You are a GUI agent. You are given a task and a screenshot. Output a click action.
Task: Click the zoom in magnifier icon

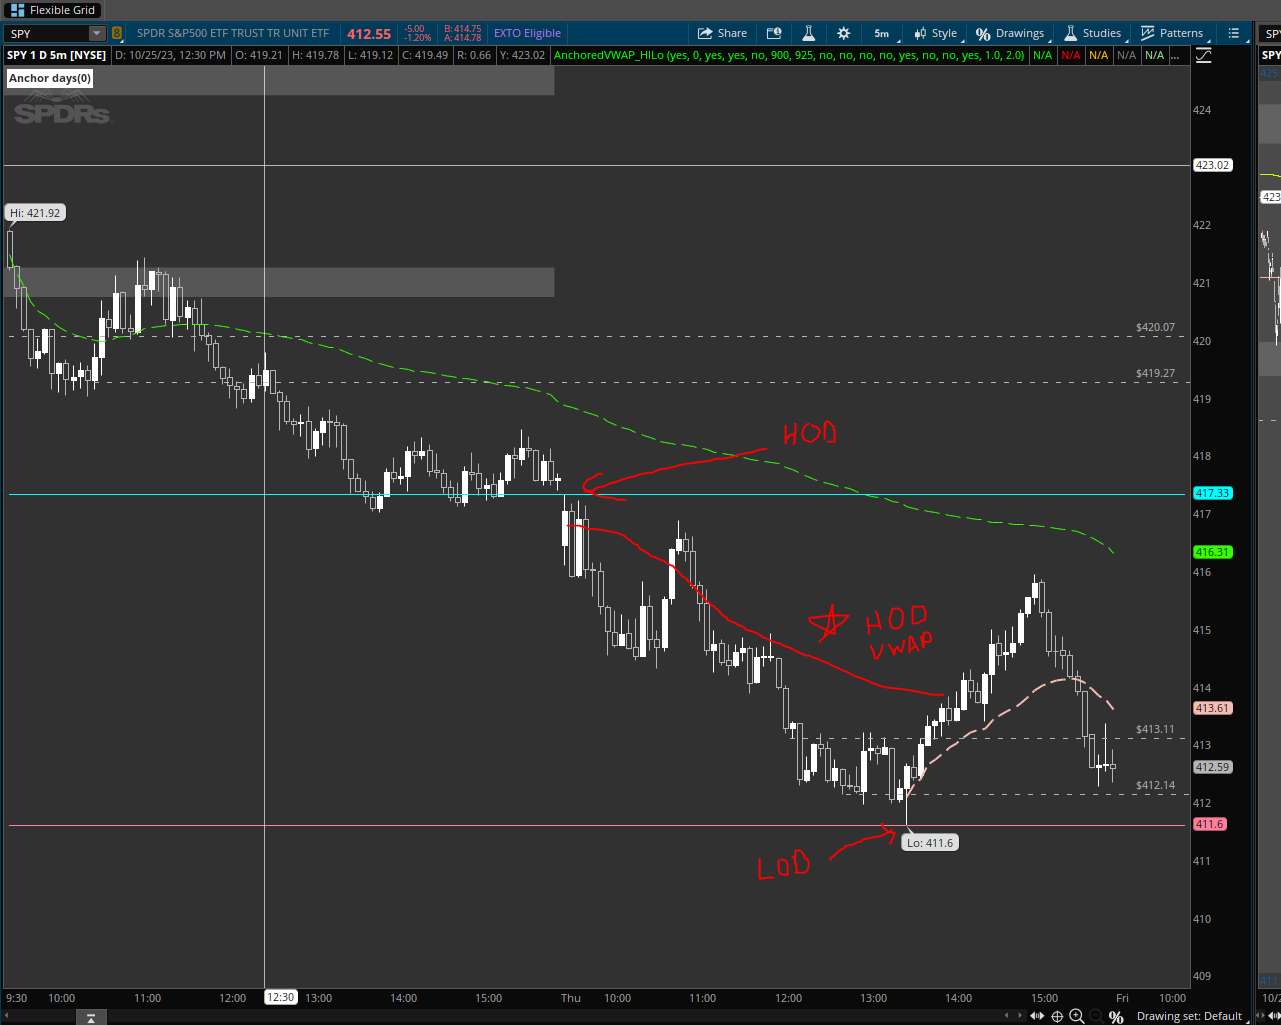1077,1016
